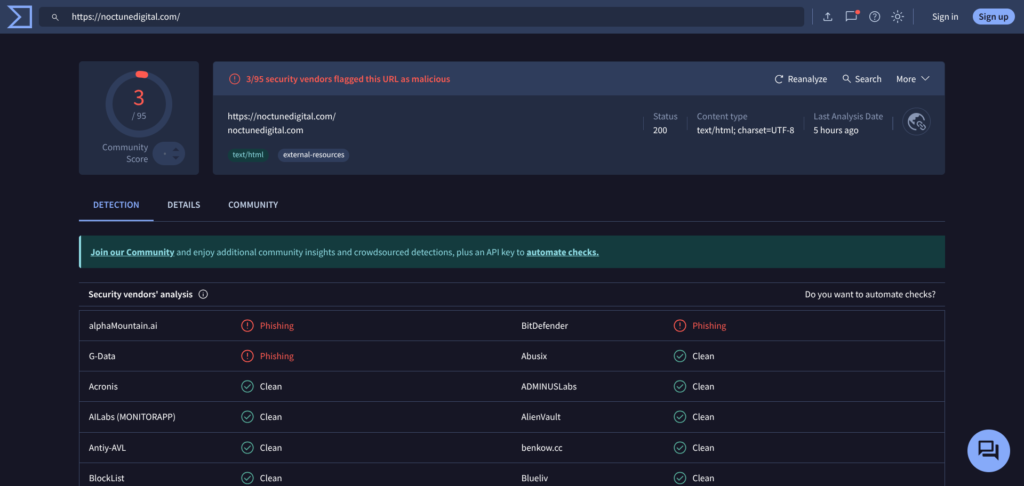1024x486 pixels.
Task: Click the Sign up button
Action: click(x=993, y=17)
